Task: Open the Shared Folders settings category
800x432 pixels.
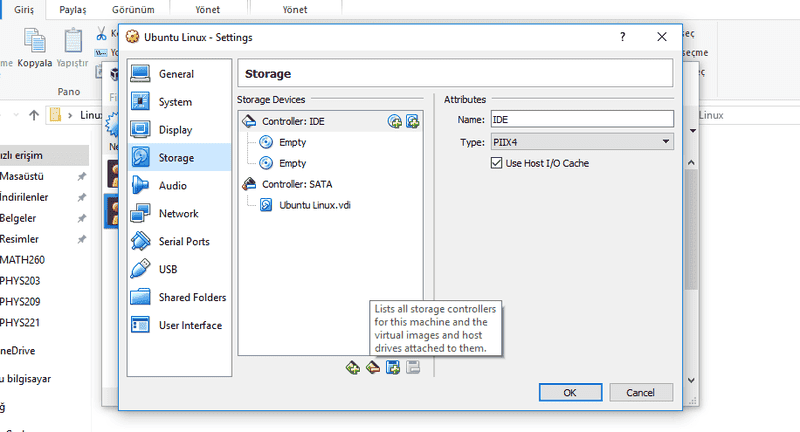Action: pyautogui.click(x=191, y=298)
